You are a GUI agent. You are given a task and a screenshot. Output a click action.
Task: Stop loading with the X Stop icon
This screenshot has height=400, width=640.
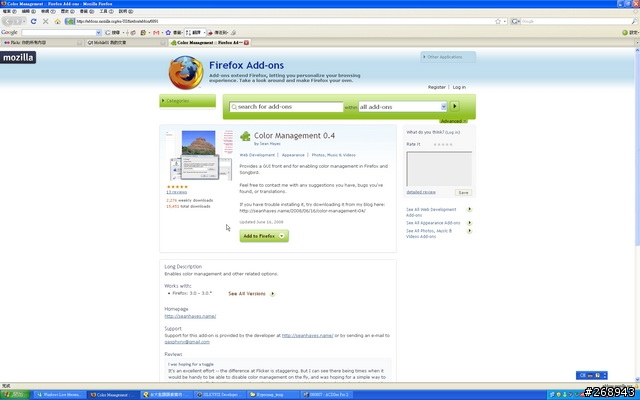[45, 21]
